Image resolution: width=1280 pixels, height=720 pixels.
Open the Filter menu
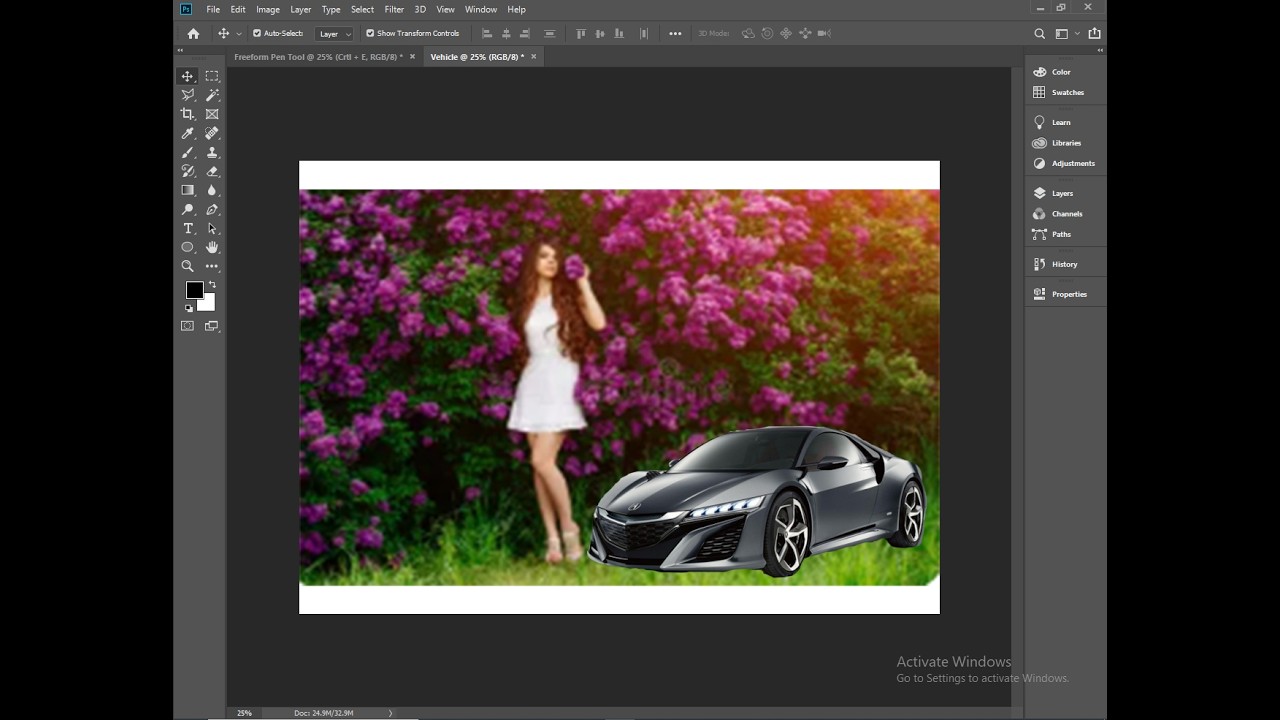394,9
